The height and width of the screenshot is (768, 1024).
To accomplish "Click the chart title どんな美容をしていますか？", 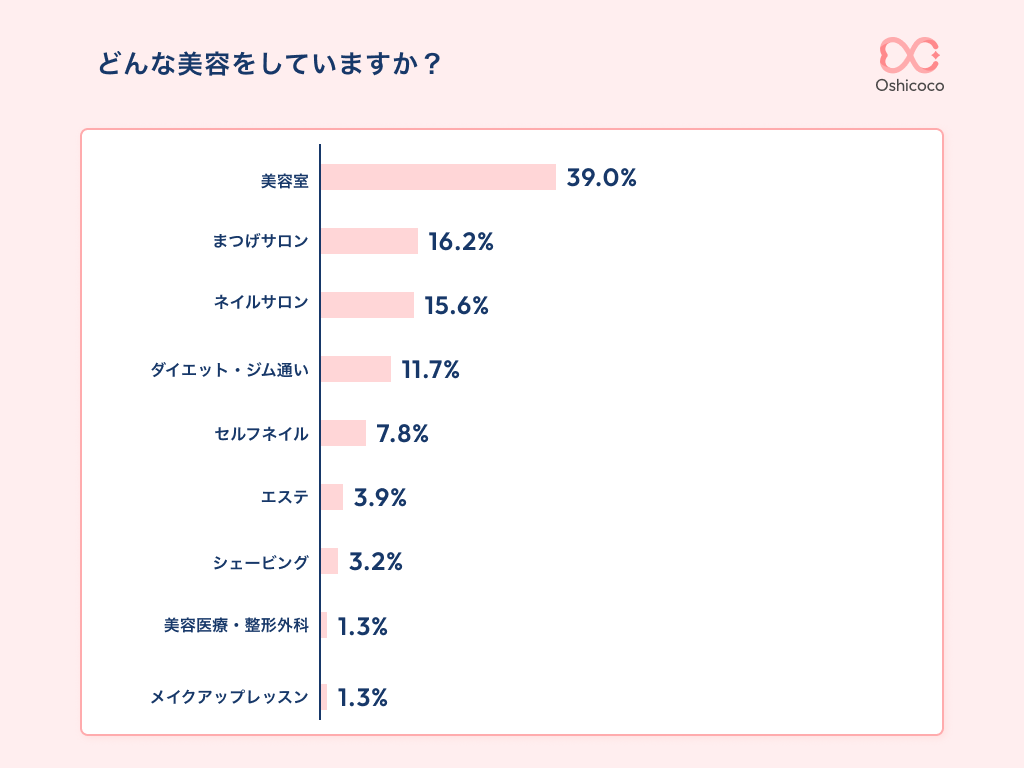I will pyautogui.click(x=270, y=64).
